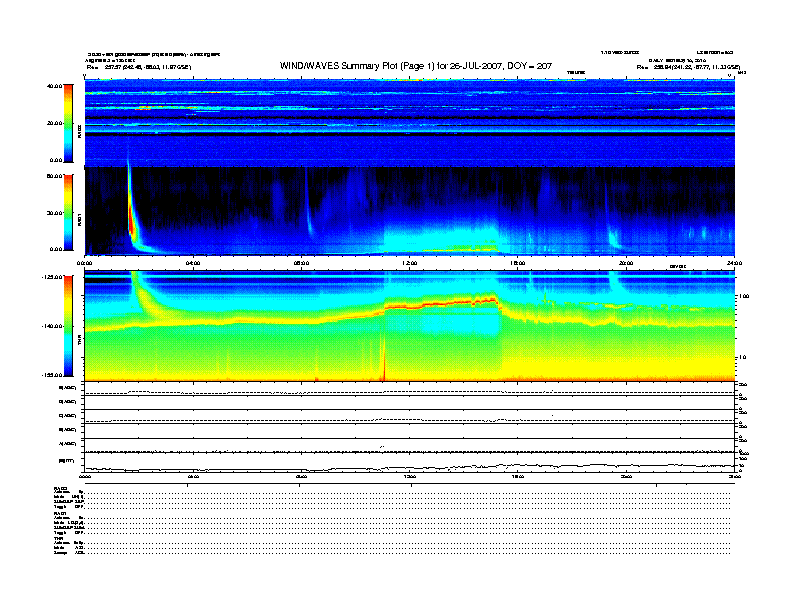
Task: Click the 24:00 tick label under RAD1 spectrogram
Action: coord(734,263)
